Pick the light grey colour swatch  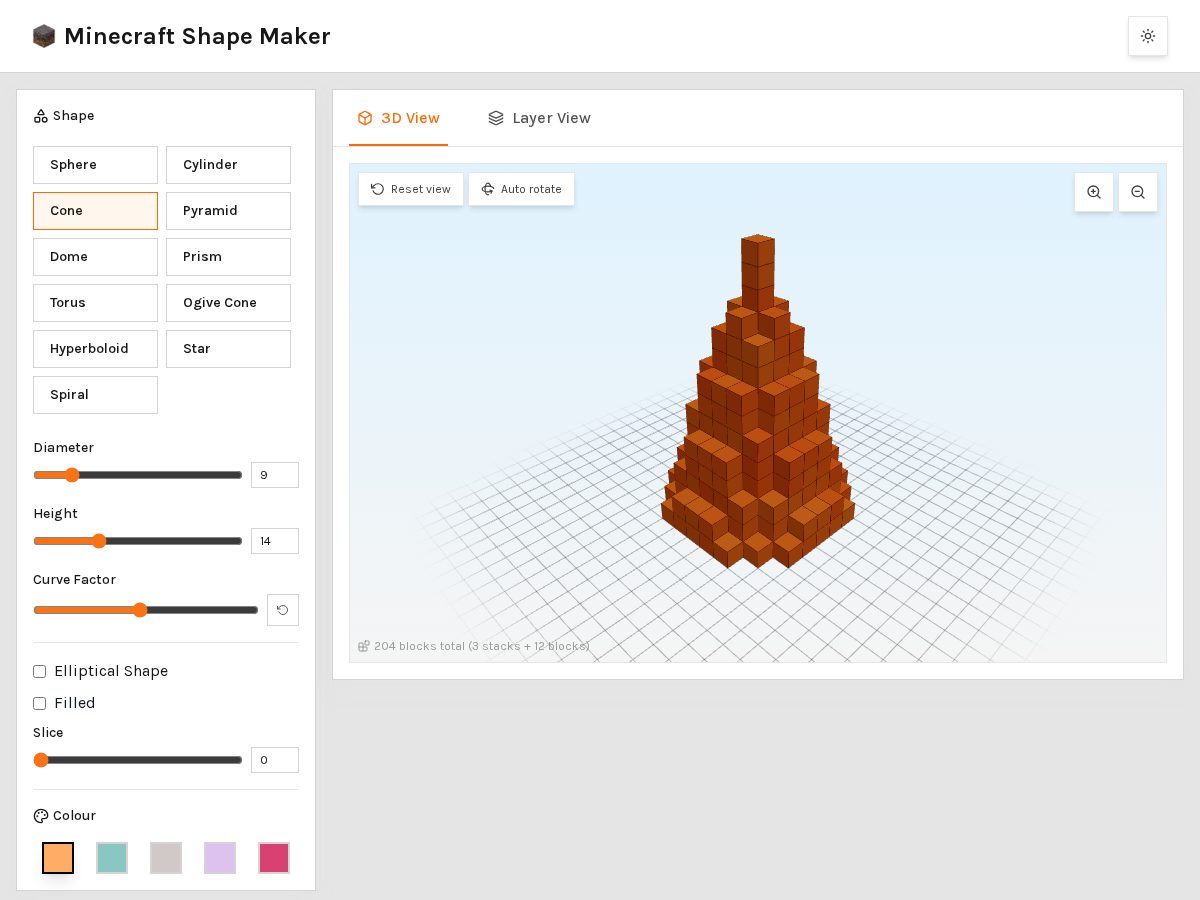pos(166,858)
